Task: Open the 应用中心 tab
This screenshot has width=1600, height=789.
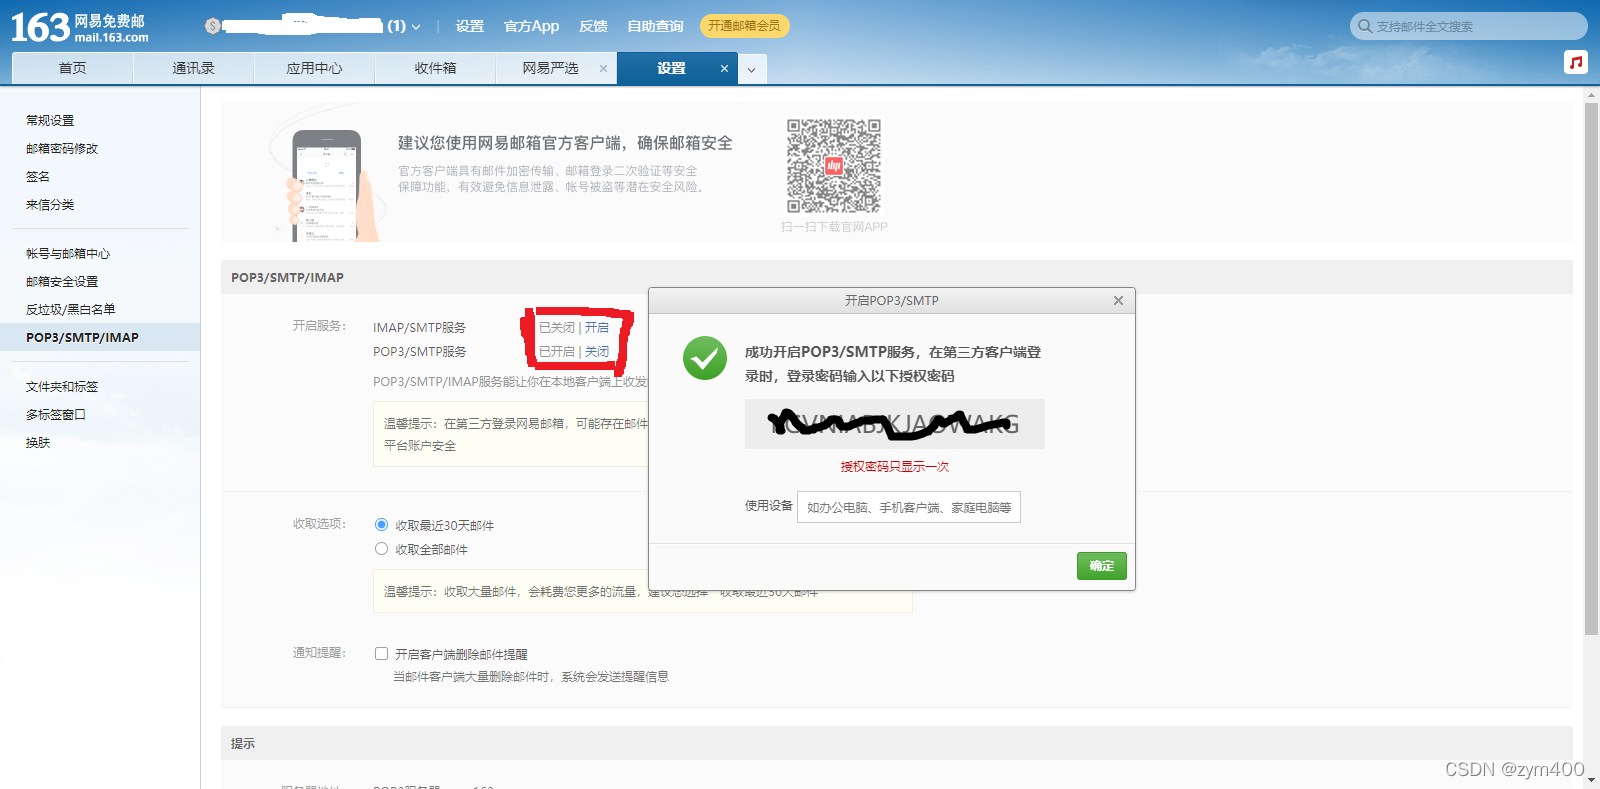Action: [x=314, y=68]
